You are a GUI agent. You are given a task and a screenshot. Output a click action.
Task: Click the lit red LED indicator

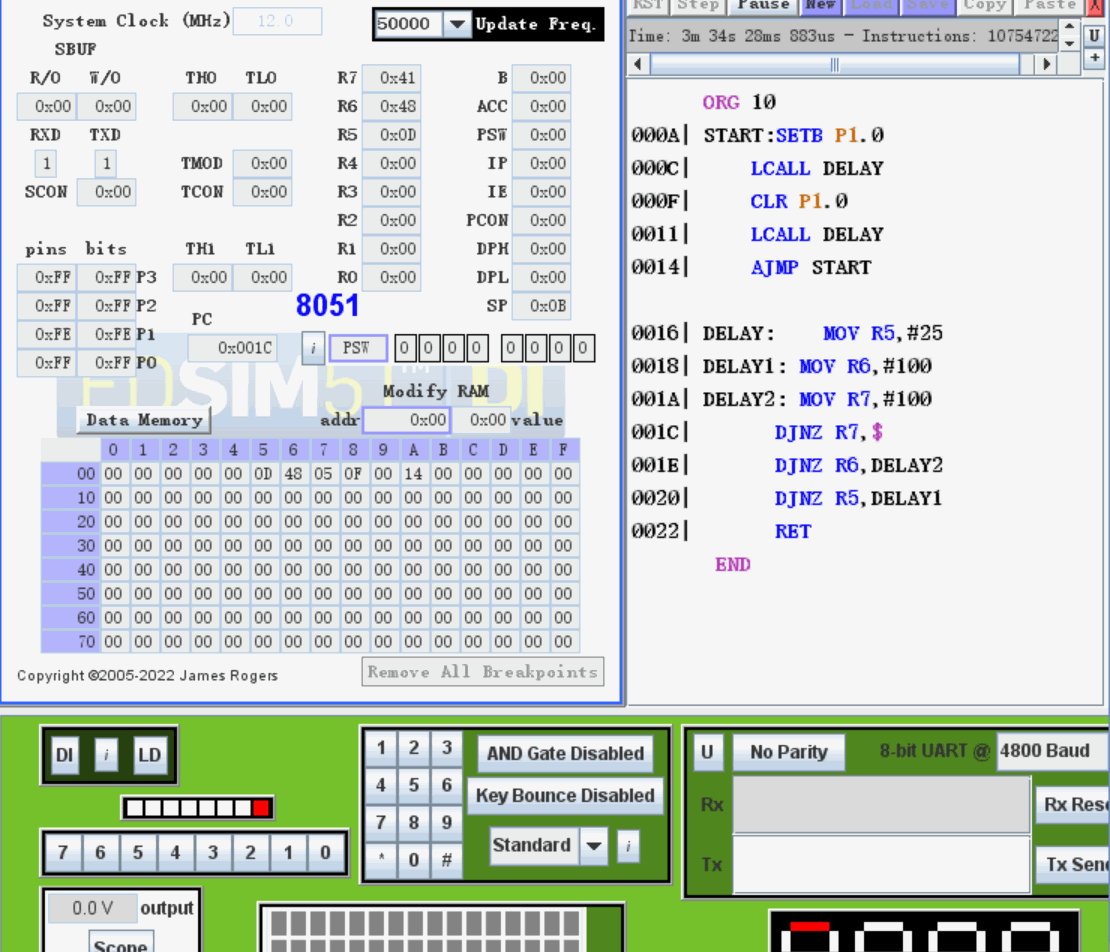(x=261, y=808)
